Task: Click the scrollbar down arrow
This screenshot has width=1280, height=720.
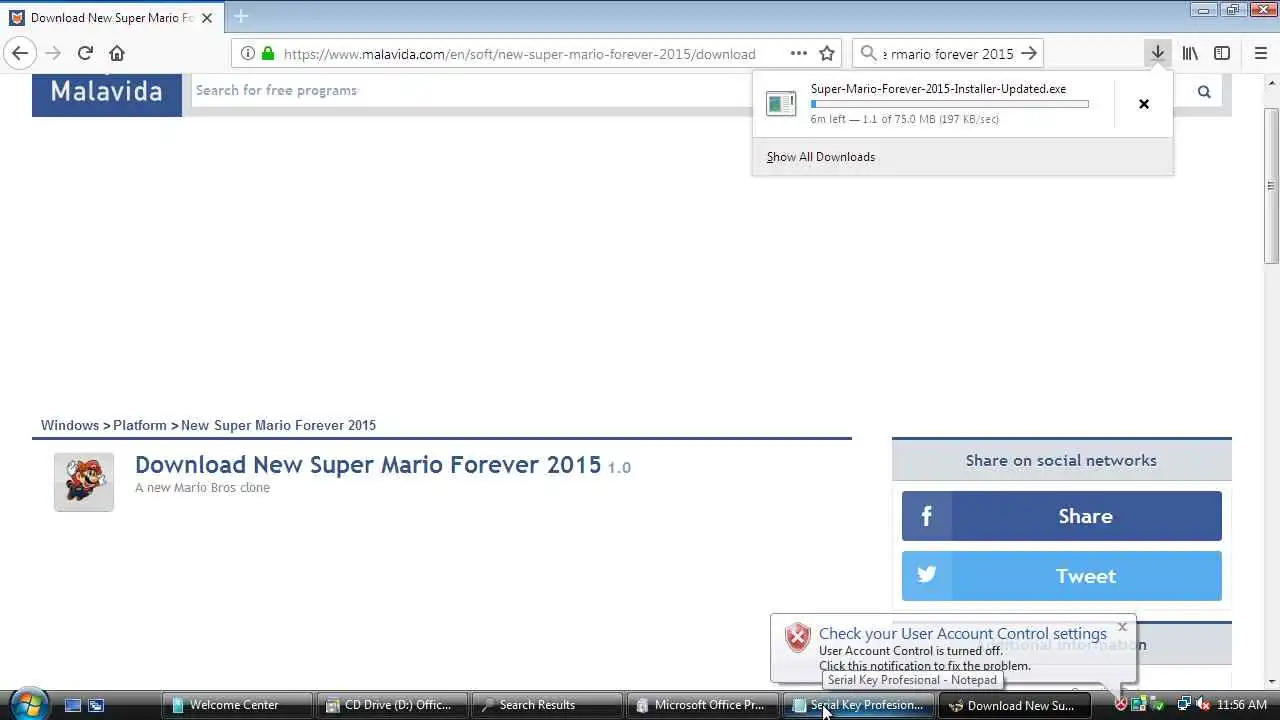Action: tap(1272, 681)
